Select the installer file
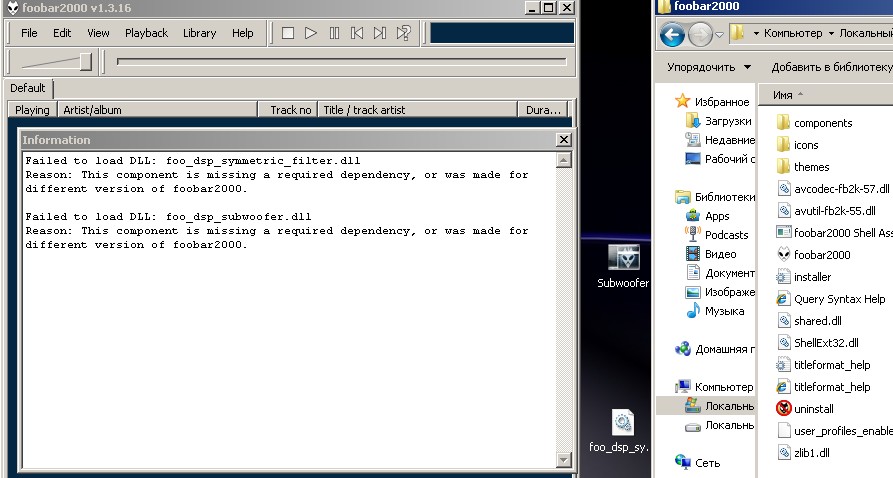893x478 pixels. tap(804, 277)
